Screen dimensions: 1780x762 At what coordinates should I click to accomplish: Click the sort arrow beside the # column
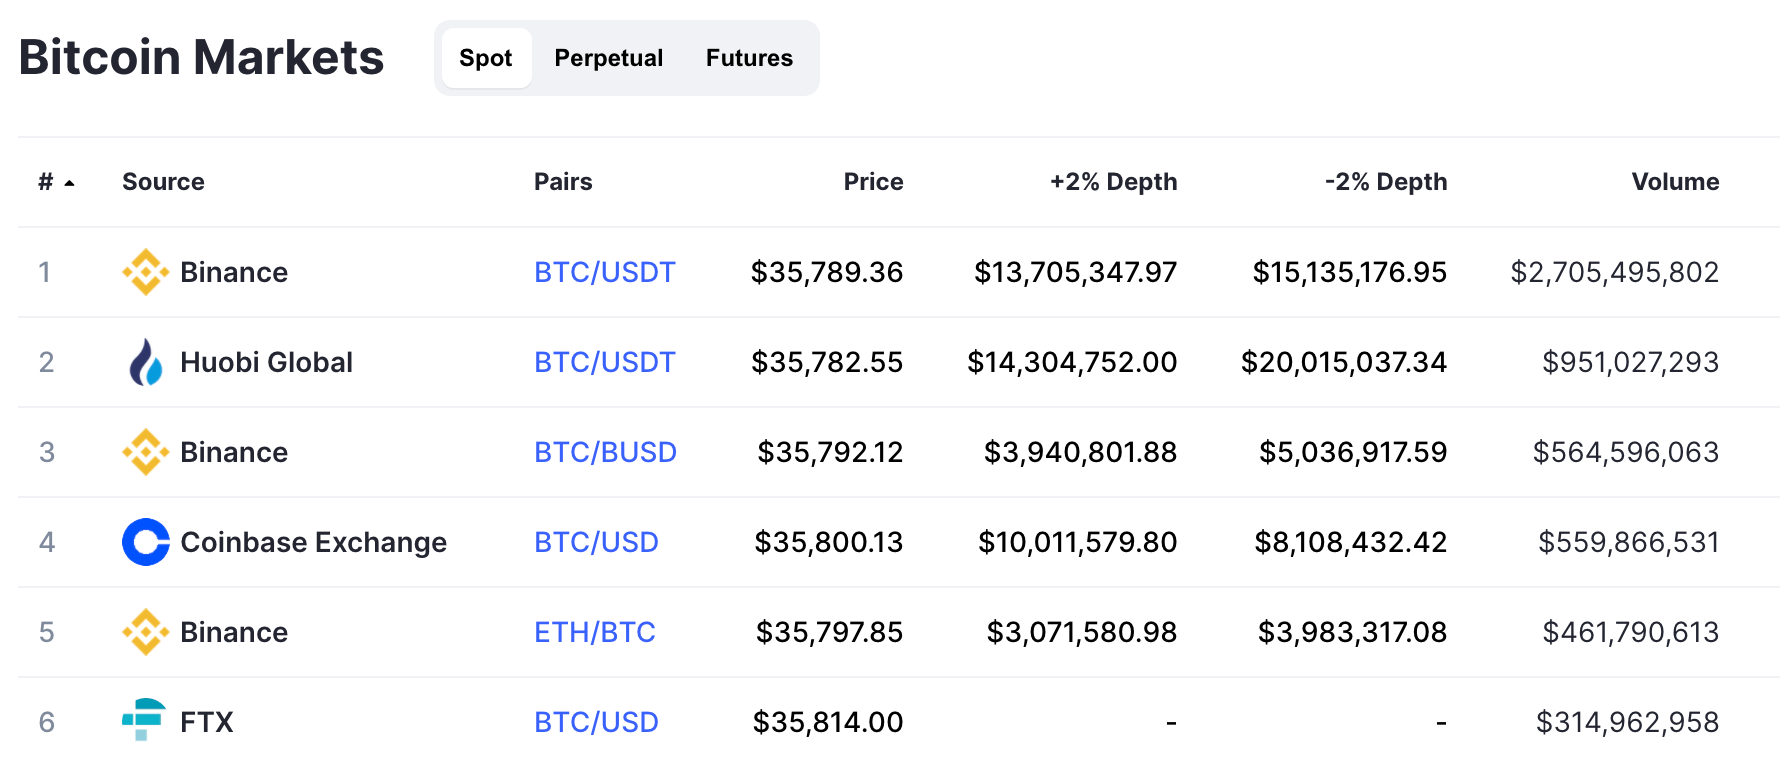pyautogui.click(x=69, y=181)
